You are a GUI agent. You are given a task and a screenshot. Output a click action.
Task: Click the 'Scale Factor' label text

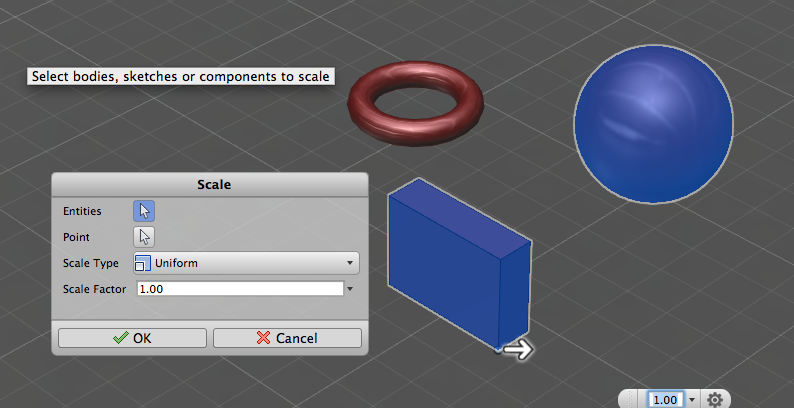point(94,289)
